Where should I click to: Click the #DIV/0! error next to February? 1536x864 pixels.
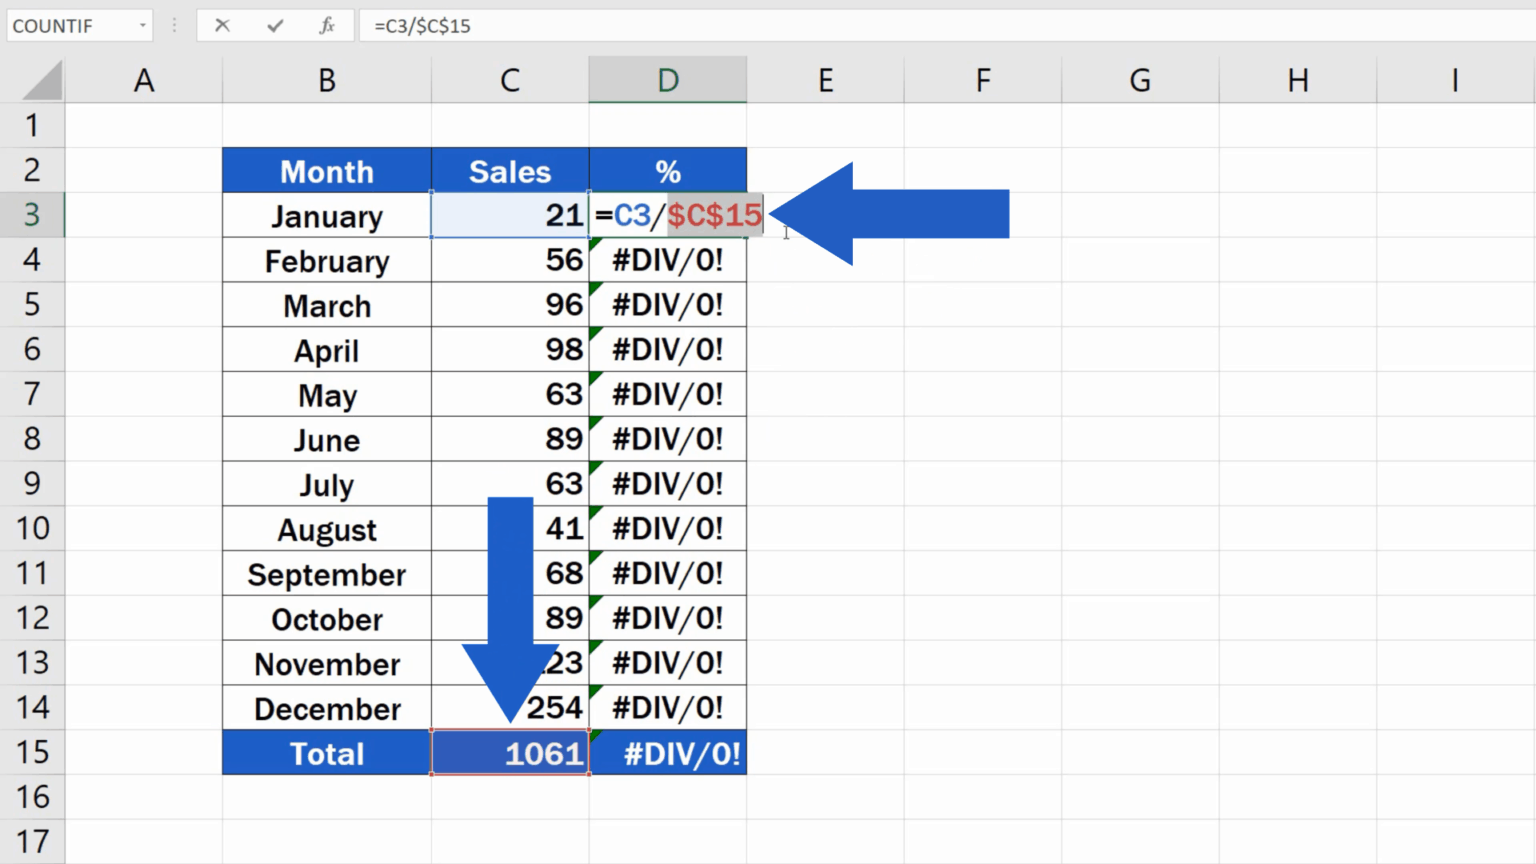(x=667, y=260)
